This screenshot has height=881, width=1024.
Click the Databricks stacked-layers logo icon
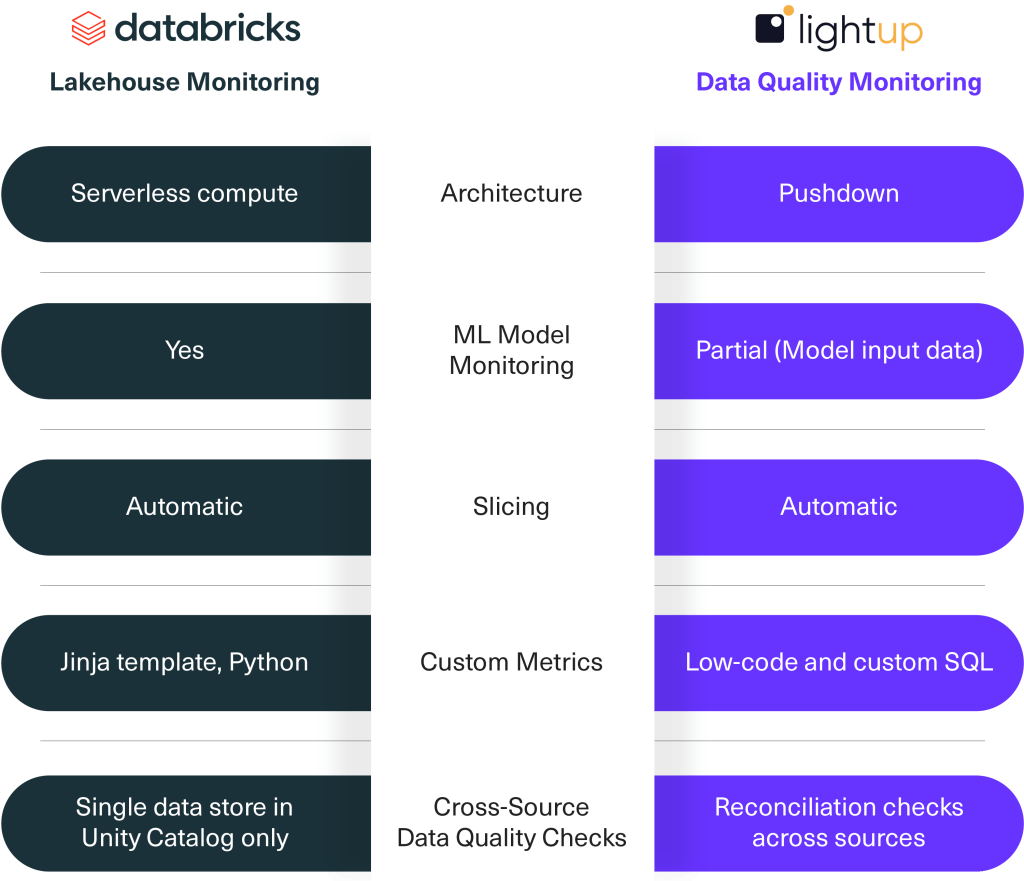tap(87, 28)
